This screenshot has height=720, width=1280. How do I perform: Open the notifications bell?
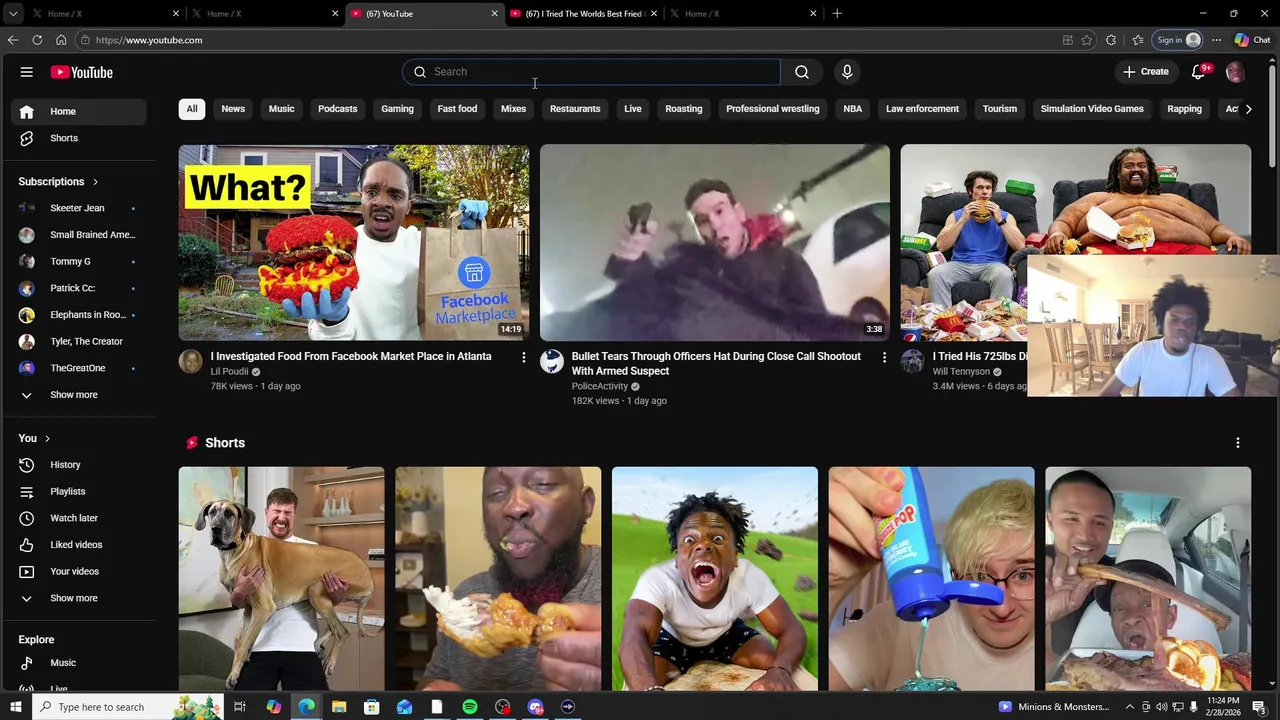1199,72
